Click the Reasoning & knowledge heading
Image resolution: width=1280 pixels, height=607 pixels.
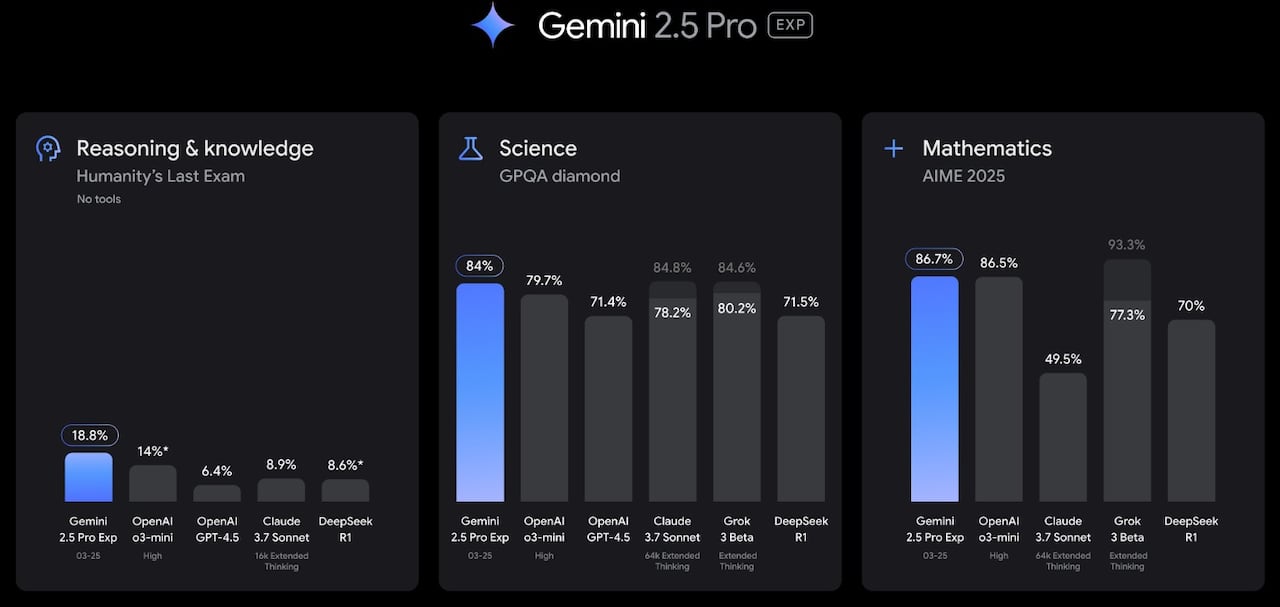pos(195,149)
